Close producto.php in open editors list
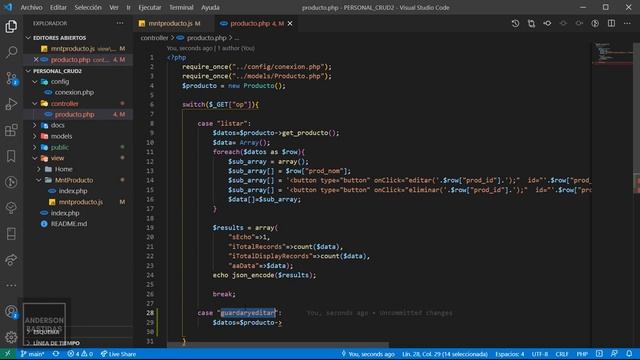This screenshot has height=360, width=640. [x=36, y=60]
